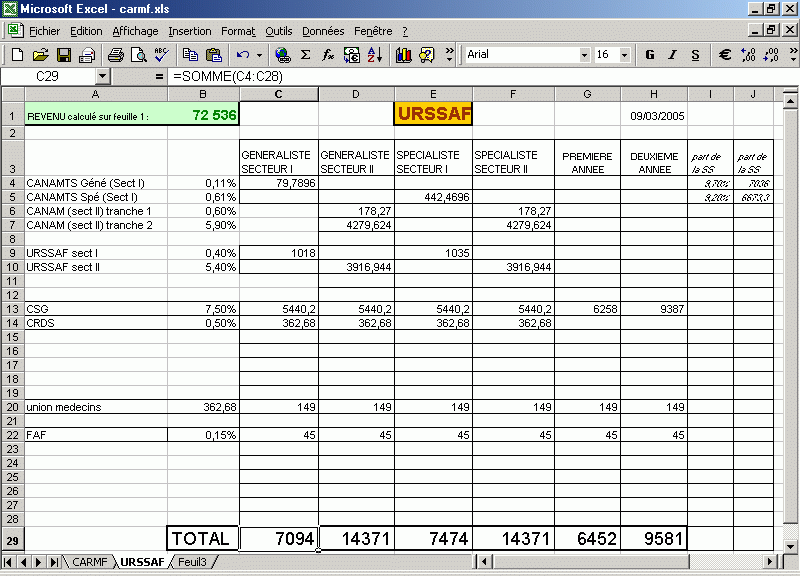The image size is (800, 576).
Task: Undo the last action with the Undo arrow
Action: (243, 55)
